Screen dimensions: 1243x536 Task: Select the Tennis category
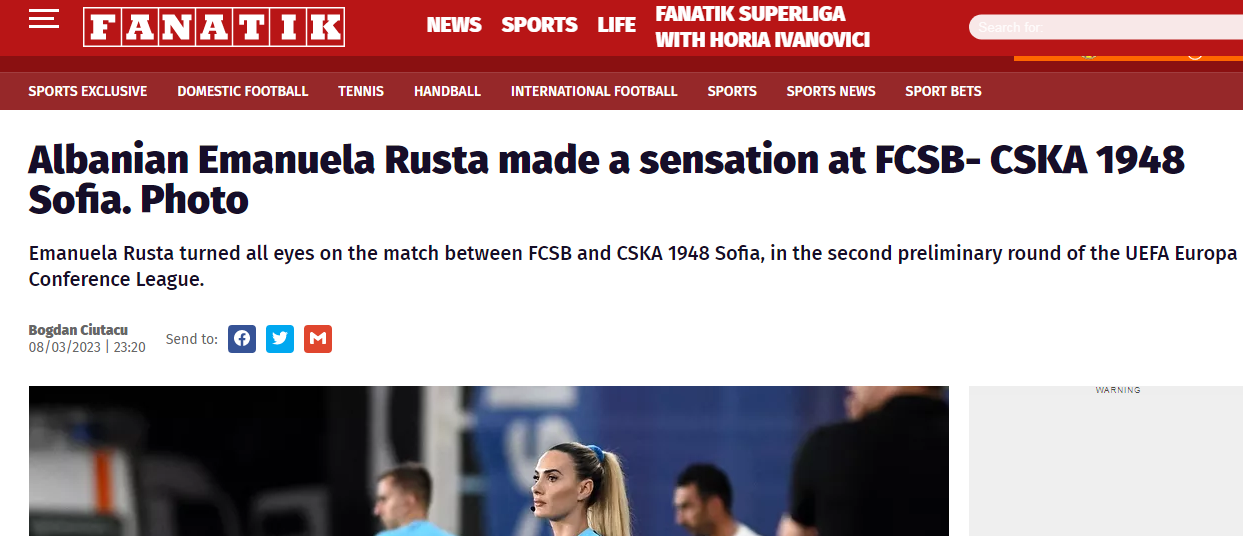pos(361,91)
